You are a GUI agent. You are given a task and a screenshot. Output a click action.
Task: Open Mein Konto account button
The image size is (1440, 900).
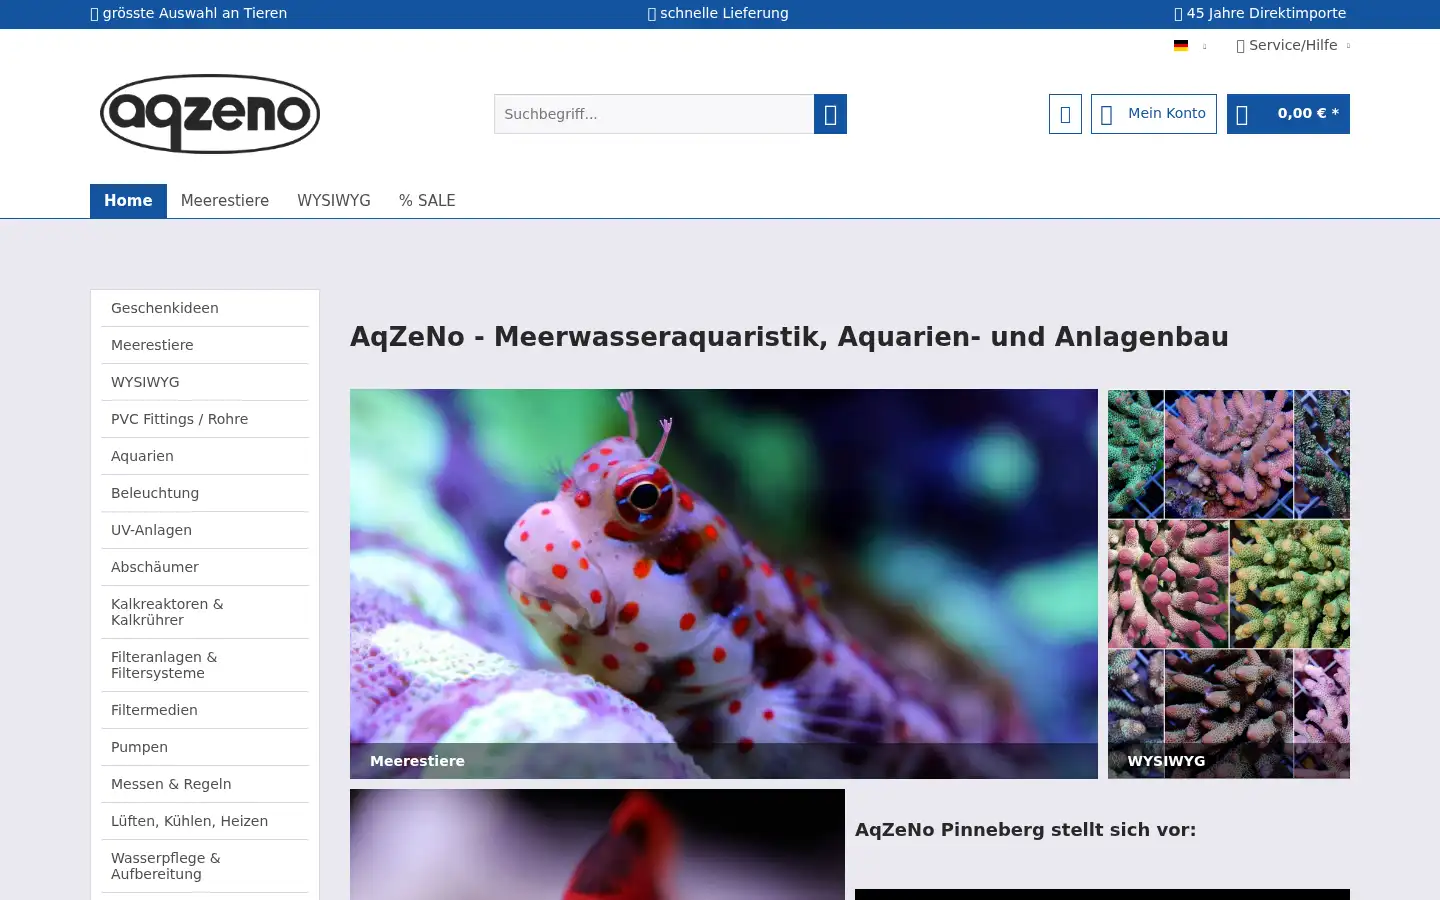pyautogui.click(x=1154, y=114)
